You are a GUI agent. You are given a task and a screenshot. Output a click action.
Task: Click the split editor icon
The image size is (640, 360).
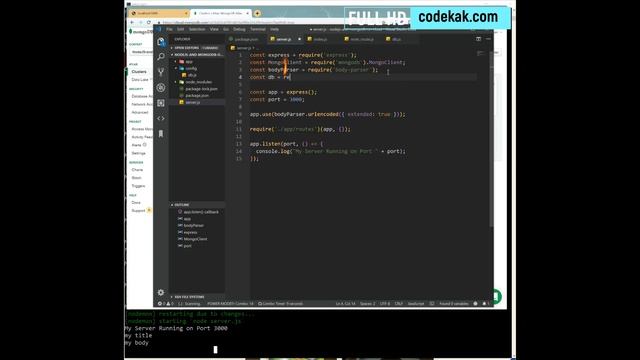(478, 39)
